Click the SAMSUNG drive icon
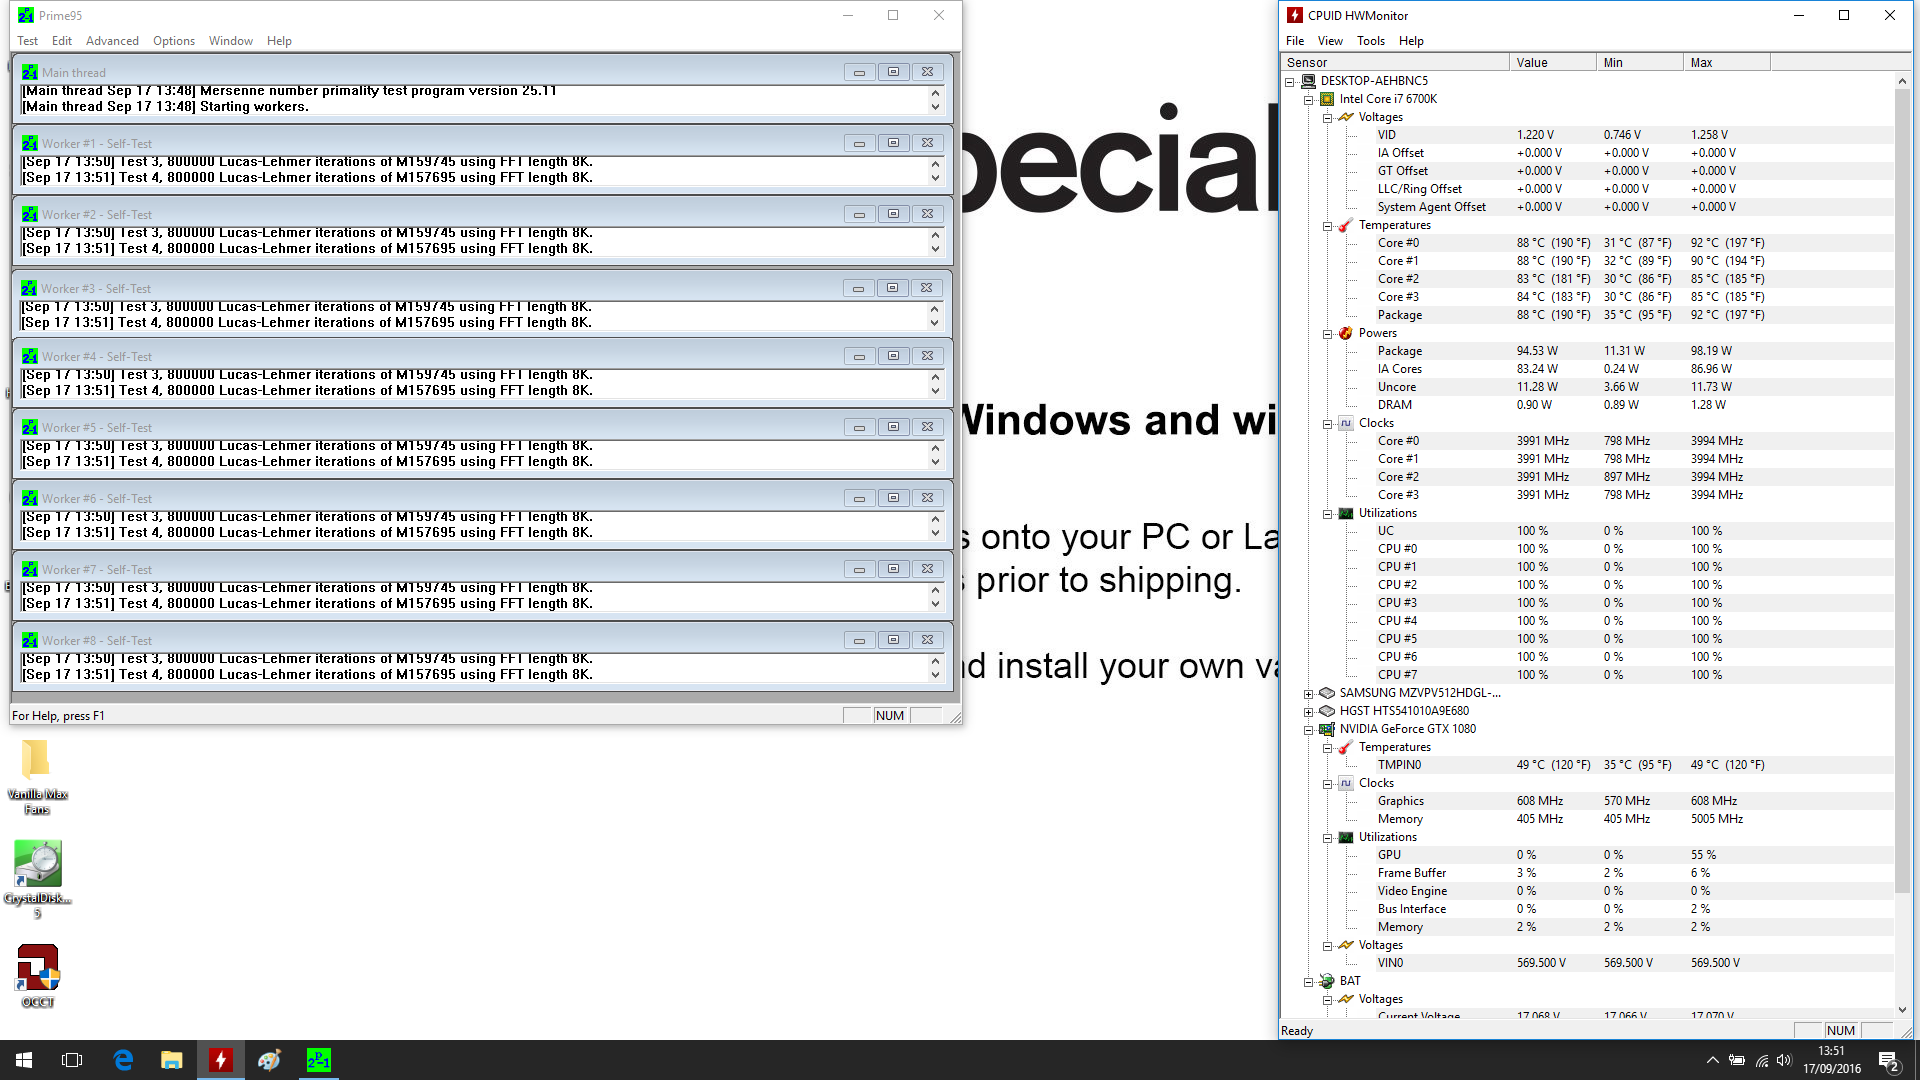The height and width of the screenshot is (1080, 1920). pos(1327,693)
